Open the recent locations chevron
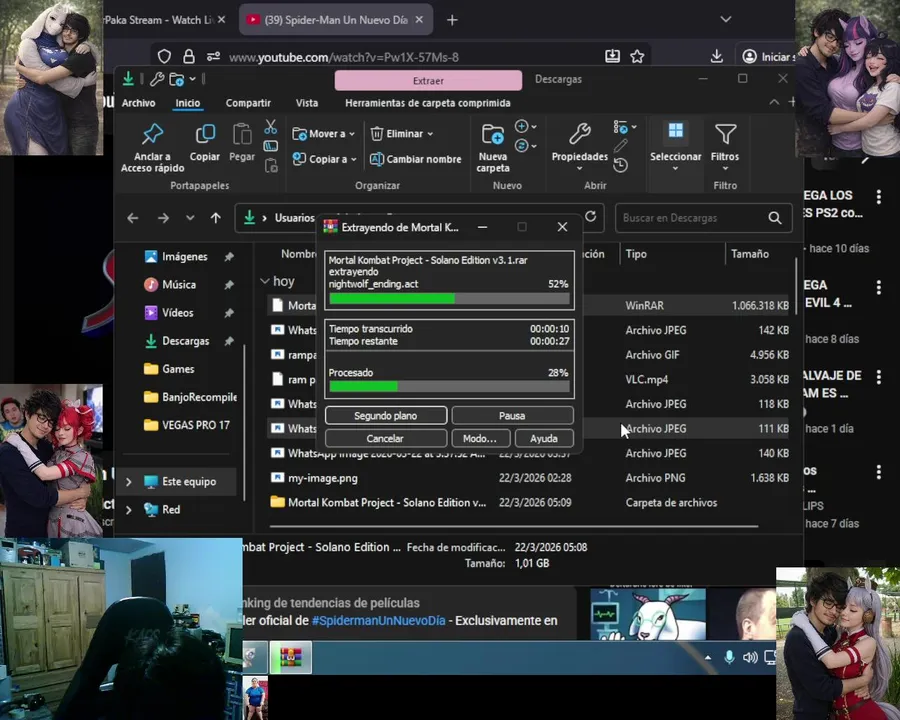This screenshot has height=720, width=900. click(x=190, y=218)
